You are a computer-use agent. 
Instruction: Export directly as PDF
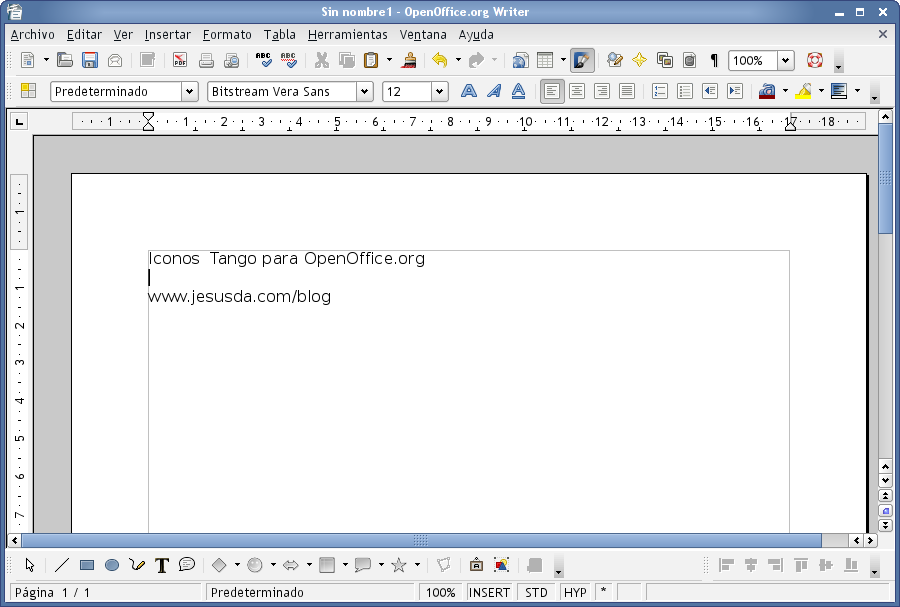point(180,60)
